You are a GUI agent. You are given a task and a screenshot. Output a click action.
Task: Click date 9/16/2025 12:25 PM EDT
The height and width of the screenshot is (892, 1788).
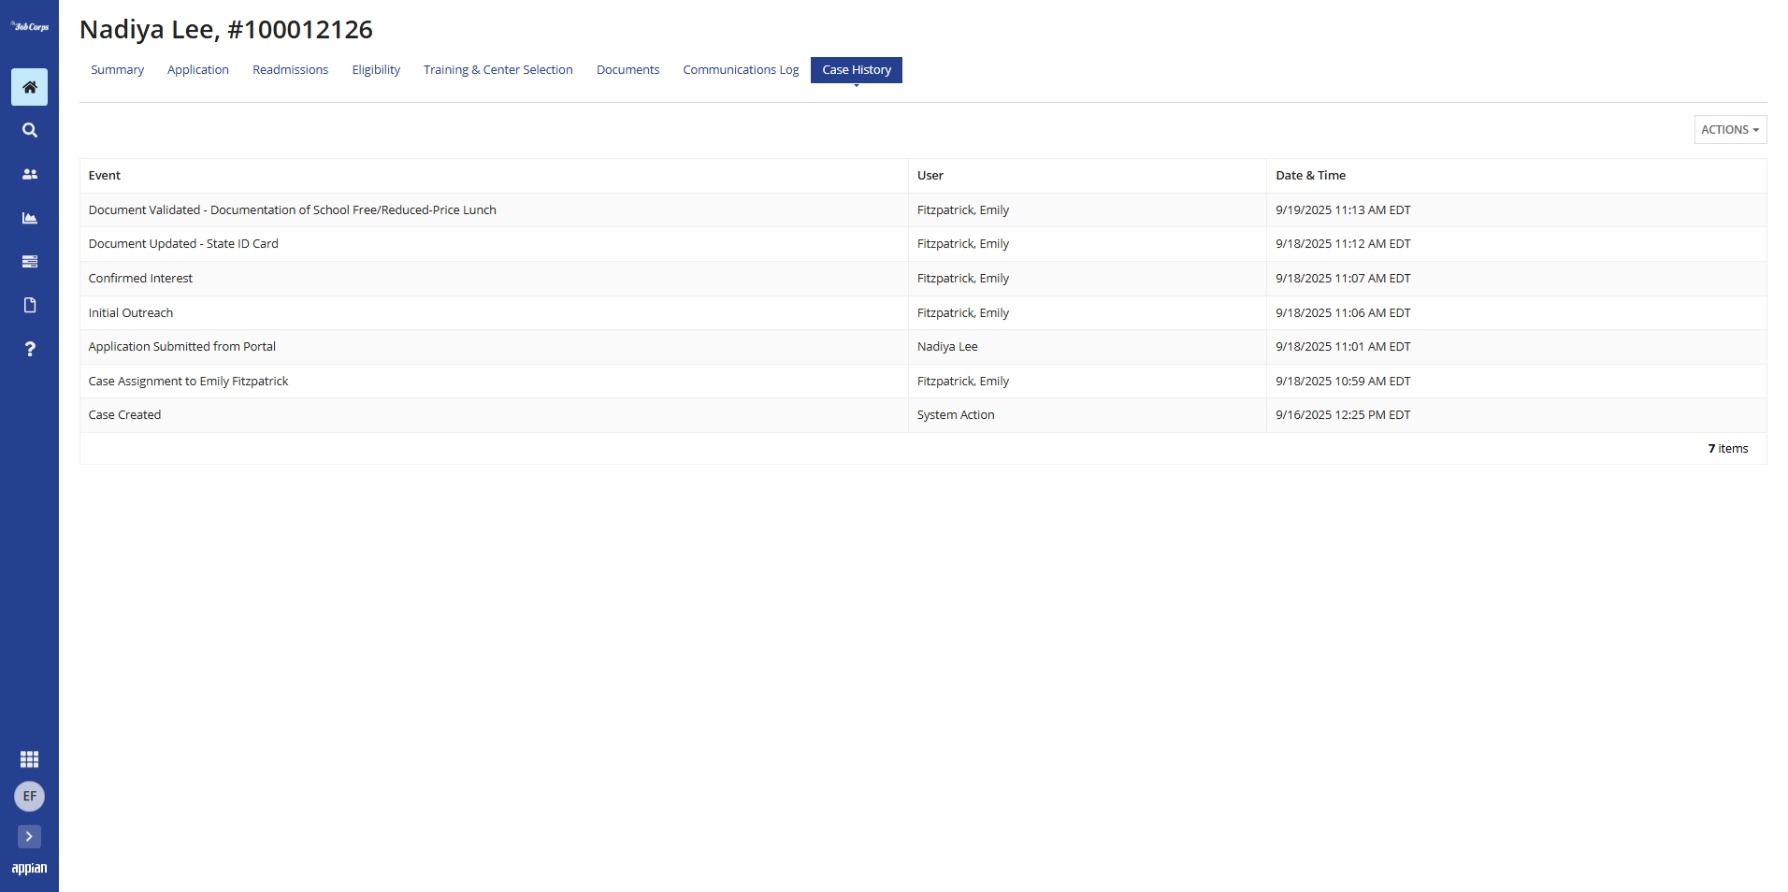point(1343,415)
